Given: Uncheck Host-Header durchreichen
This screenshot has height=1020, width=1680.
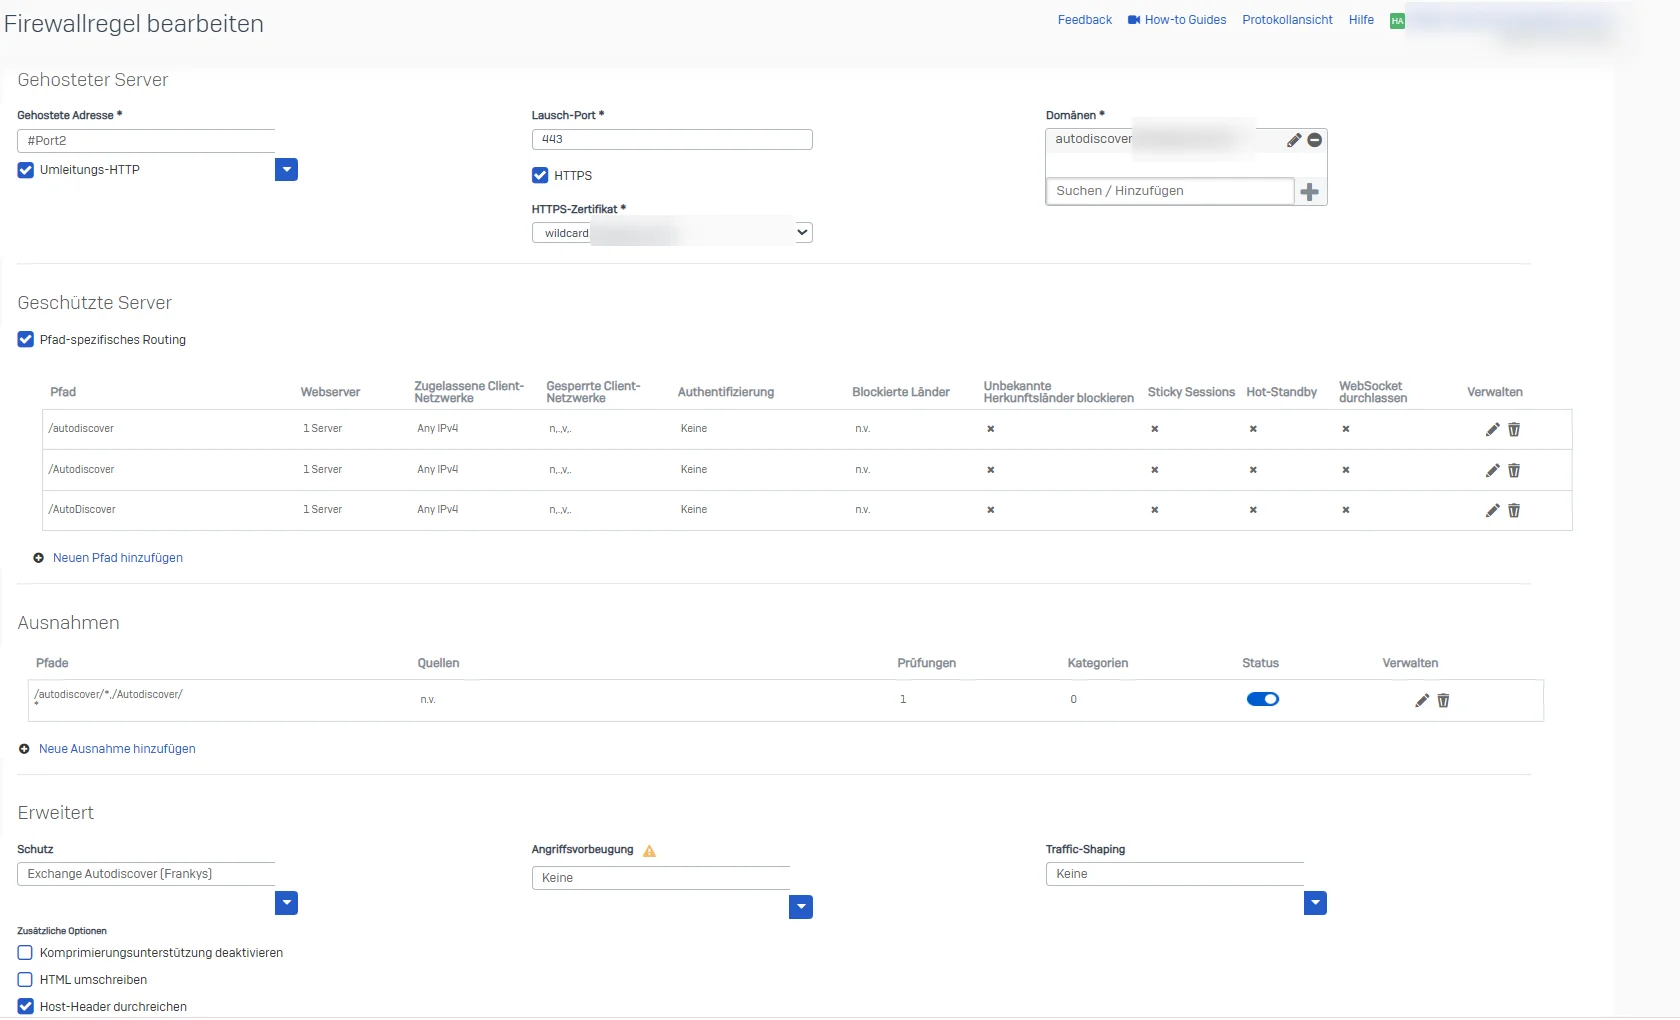Looking at the screenshot, I should 26,1007.
